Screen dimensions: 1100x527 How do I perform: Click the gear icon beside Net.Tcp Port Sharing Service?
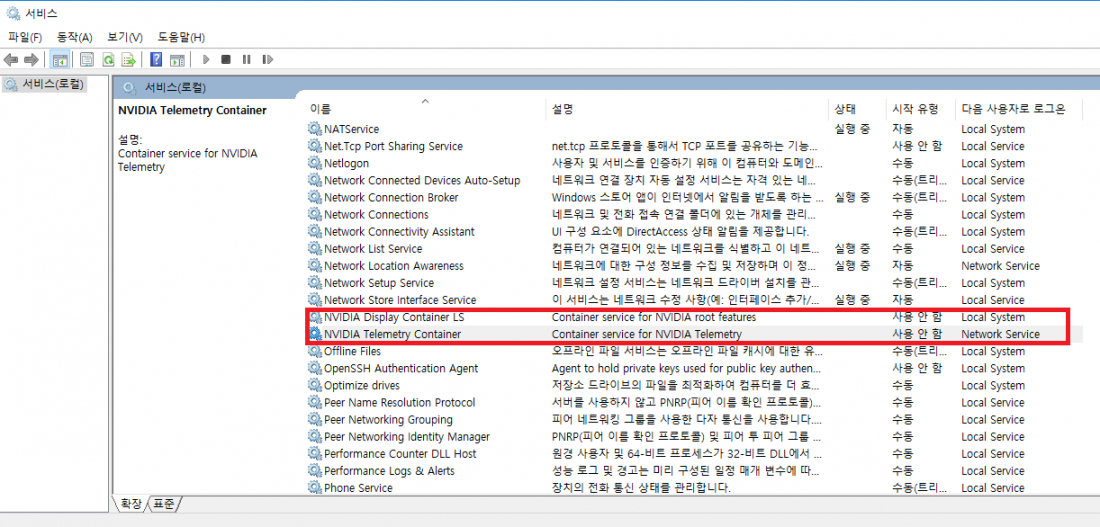click(314, 146)
